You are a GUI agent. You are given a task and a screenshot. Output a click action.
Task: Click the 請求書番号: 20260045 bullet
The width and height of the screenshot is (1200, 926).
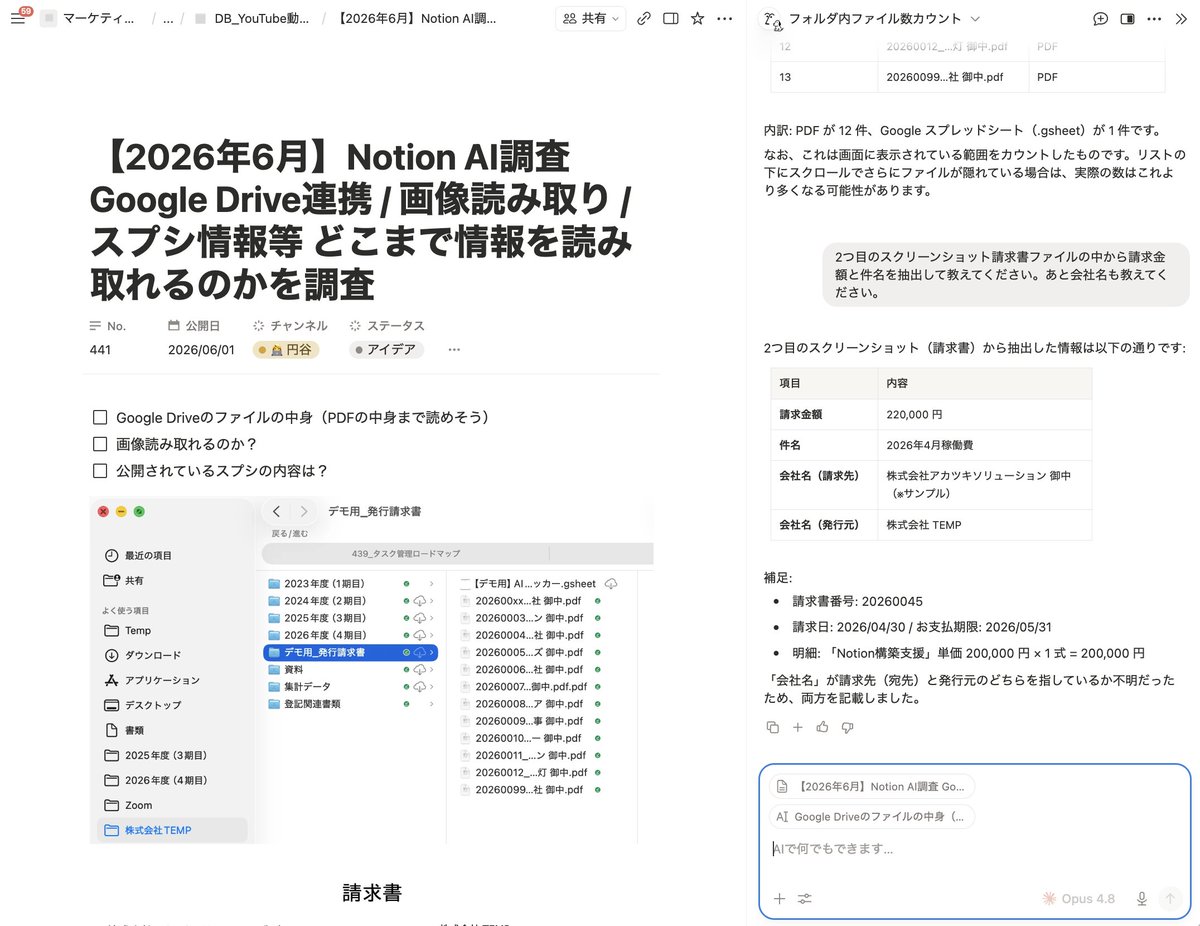click(x=857, y=602)
